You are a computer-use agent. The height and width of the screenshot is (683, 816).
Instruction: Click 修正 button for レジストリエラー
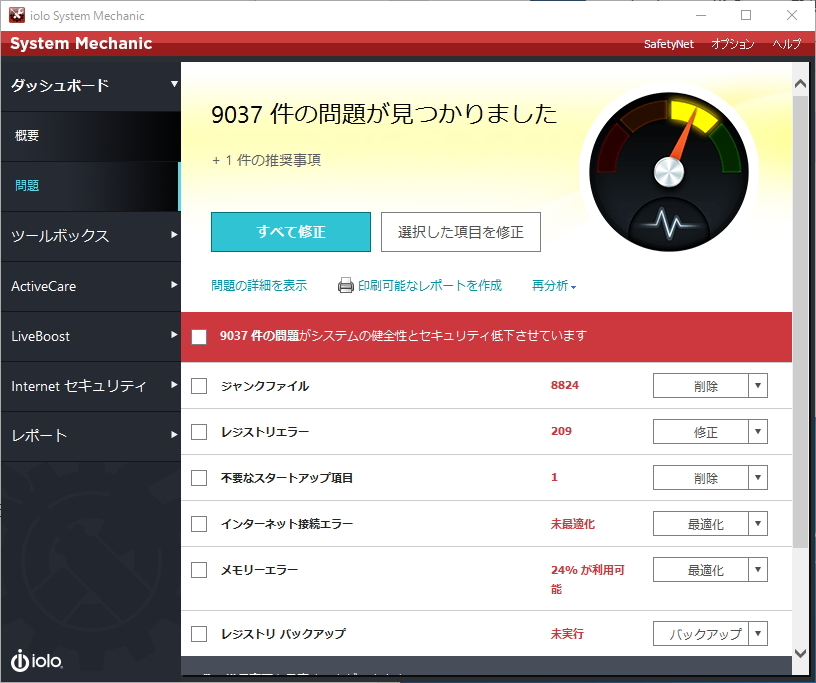701,432
